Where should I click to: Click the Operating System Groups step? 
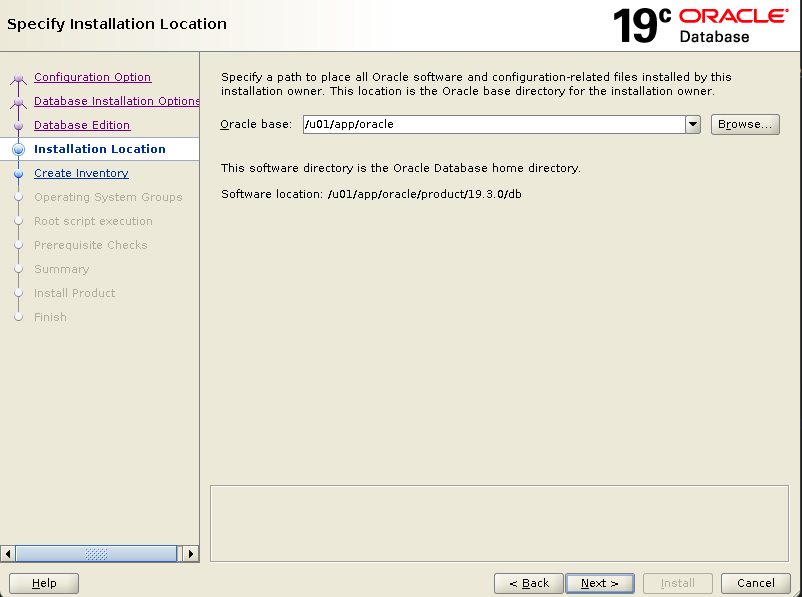pyautogui.click(x=108, y=197)
